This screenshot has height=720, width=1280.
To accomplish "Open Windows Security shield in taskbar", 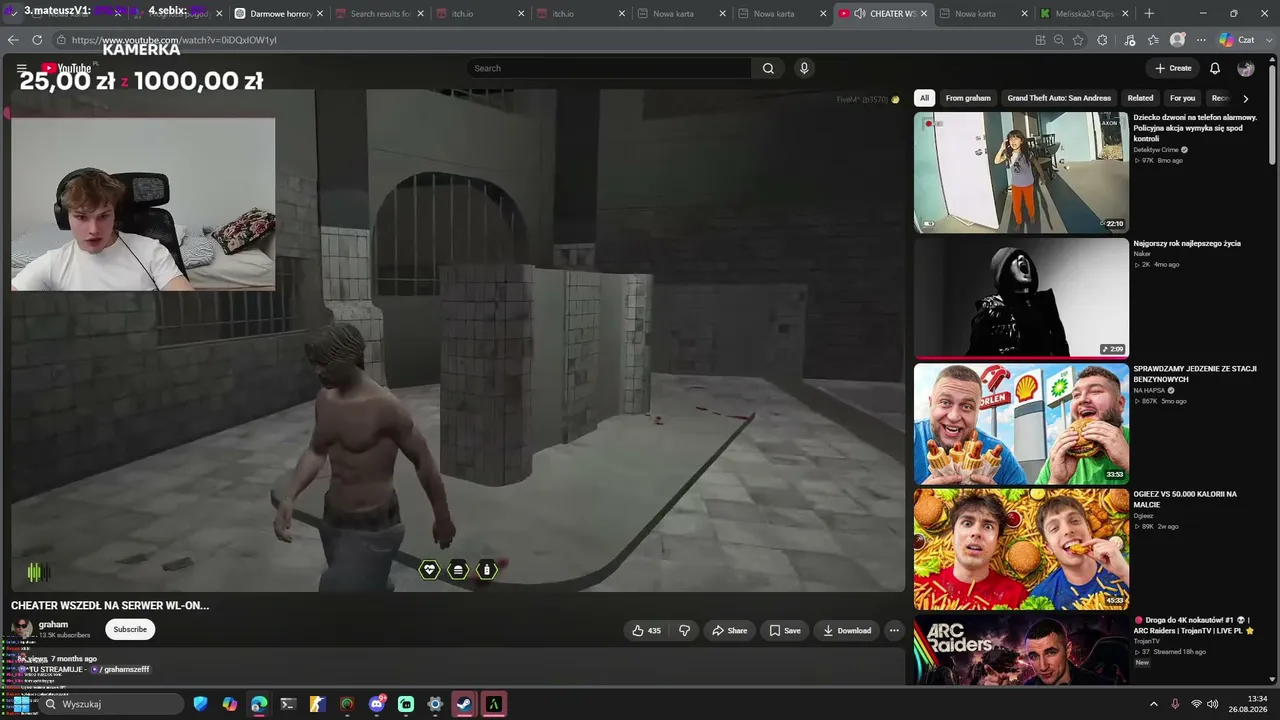I will [x=201, y=704].
